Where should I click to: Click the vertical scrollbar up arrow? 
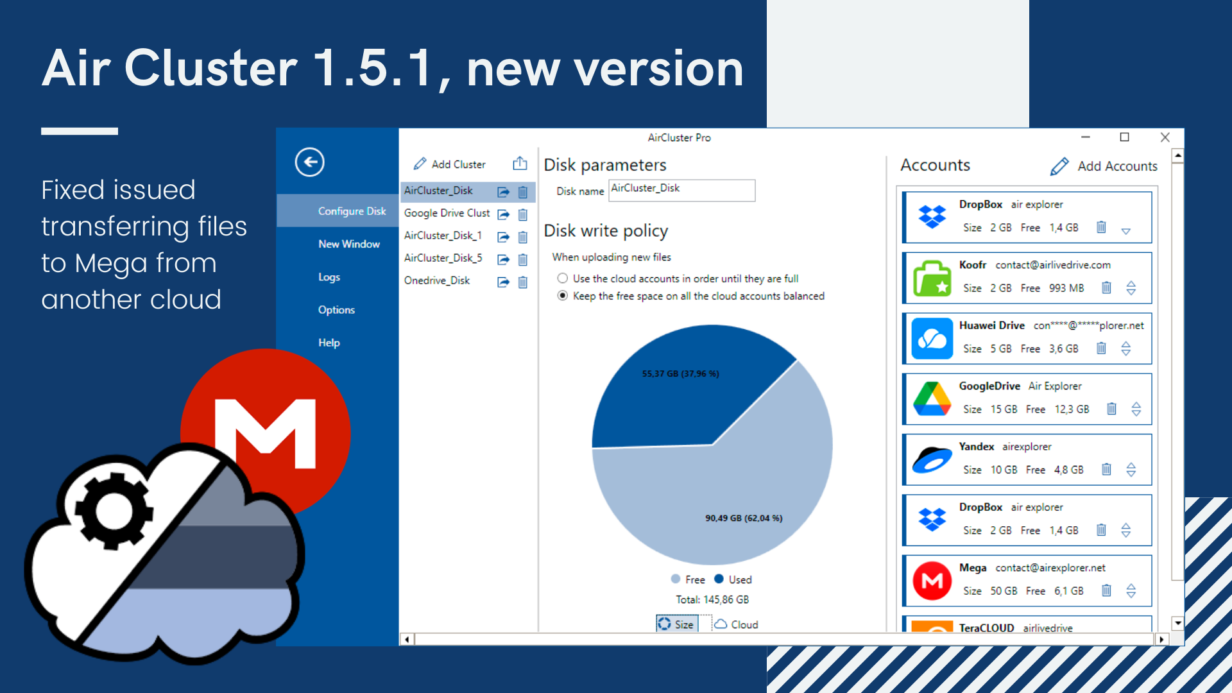coord(1177,156)
